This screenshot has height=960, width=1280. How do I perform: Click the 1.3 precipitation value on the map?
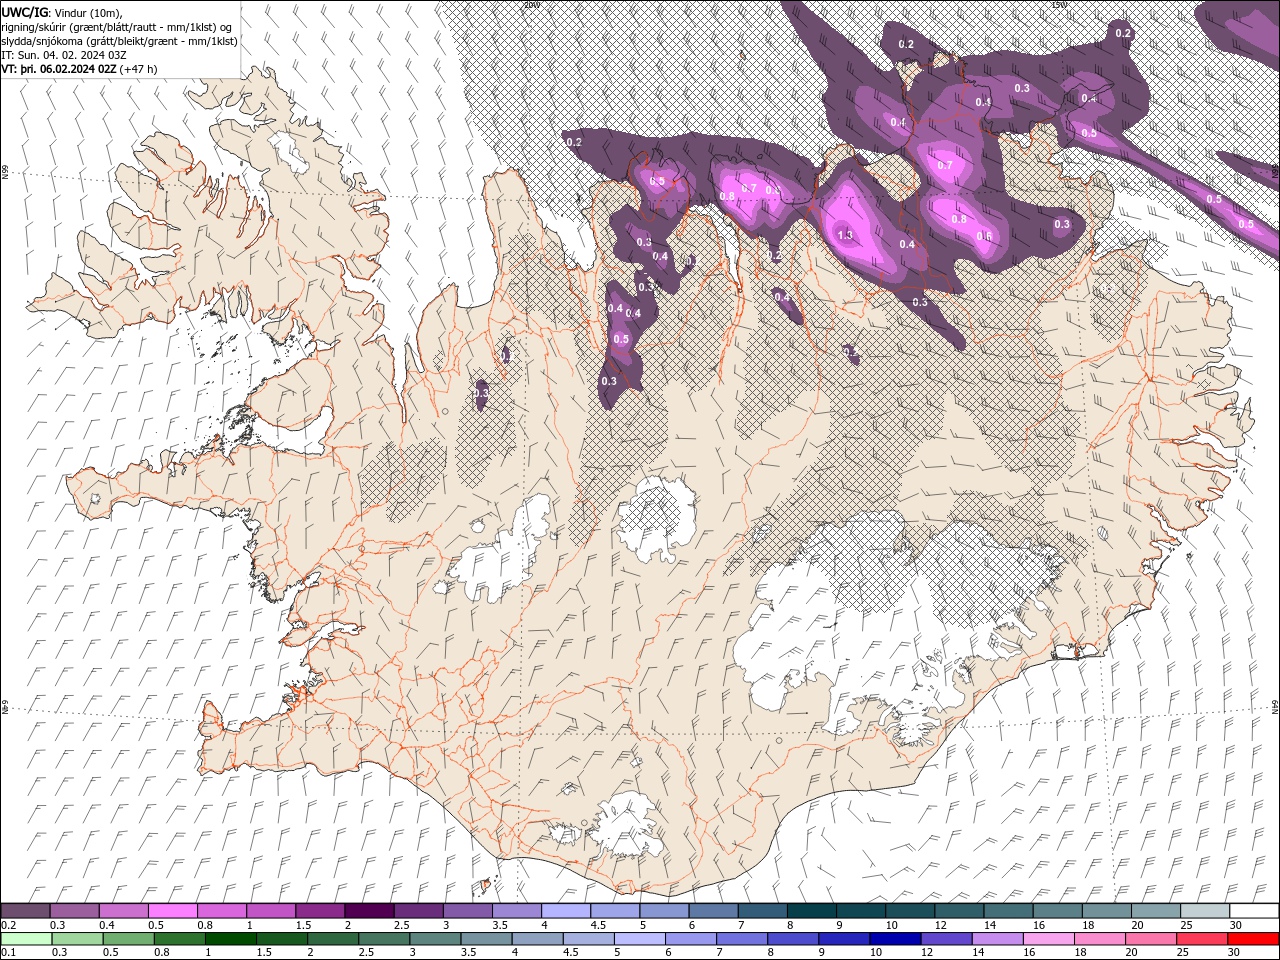click(845, 236)
